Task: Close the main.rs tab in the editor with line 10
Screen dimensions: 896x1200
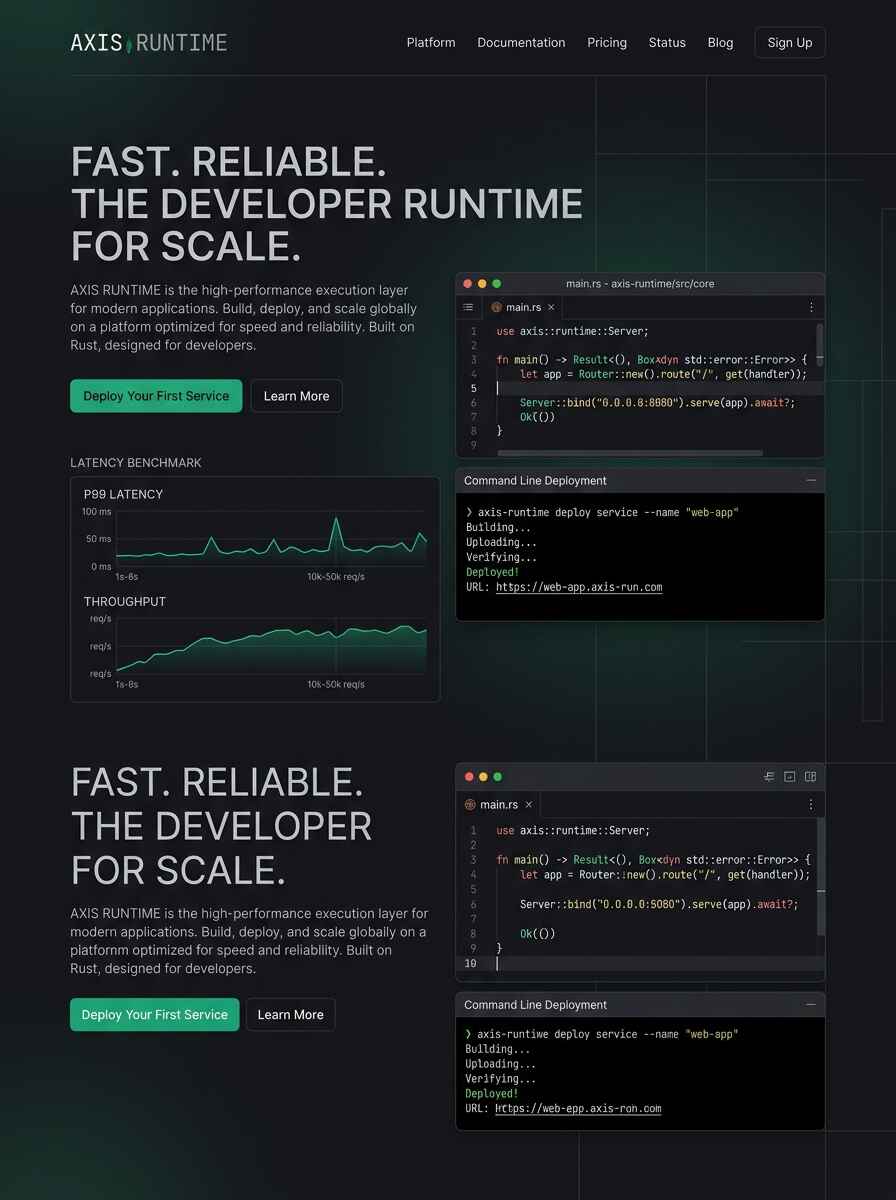Action: (x=529, y=804)
